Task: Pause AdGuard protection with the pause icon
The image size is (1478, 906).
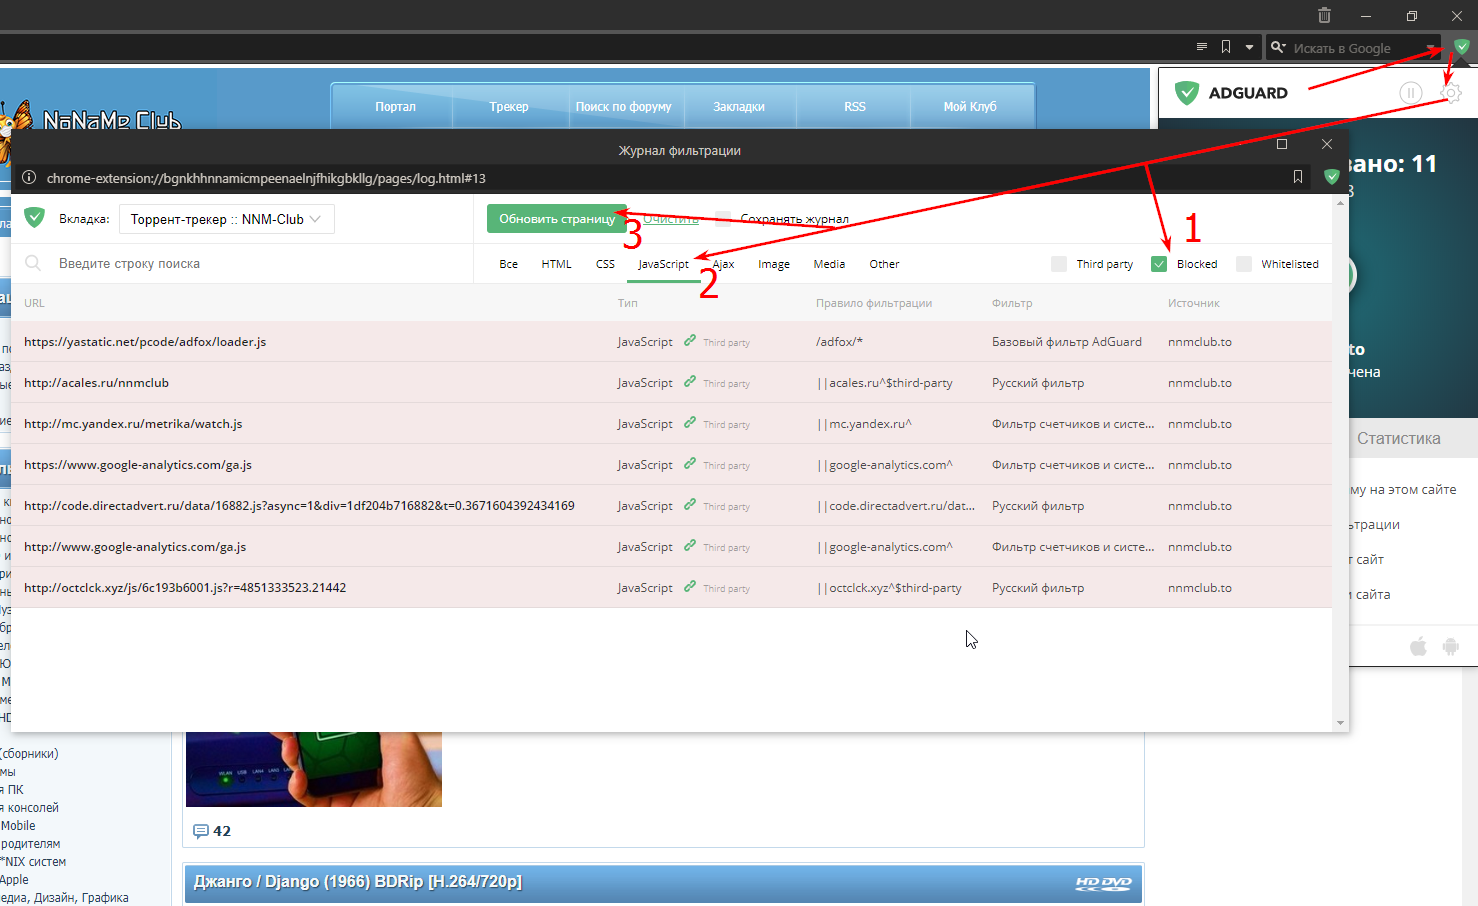Action: (x=1411, y=92)
